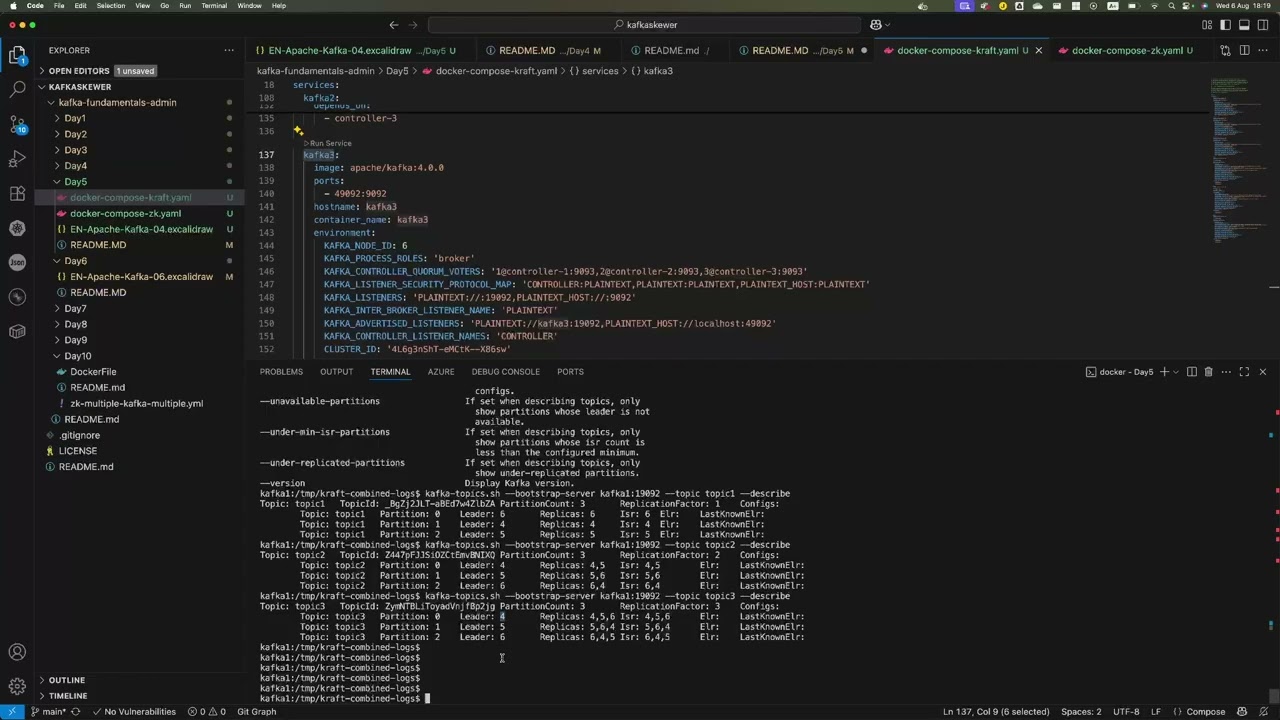Open the Explorer view in the activity bar
1280x720 pixels.
17,56
